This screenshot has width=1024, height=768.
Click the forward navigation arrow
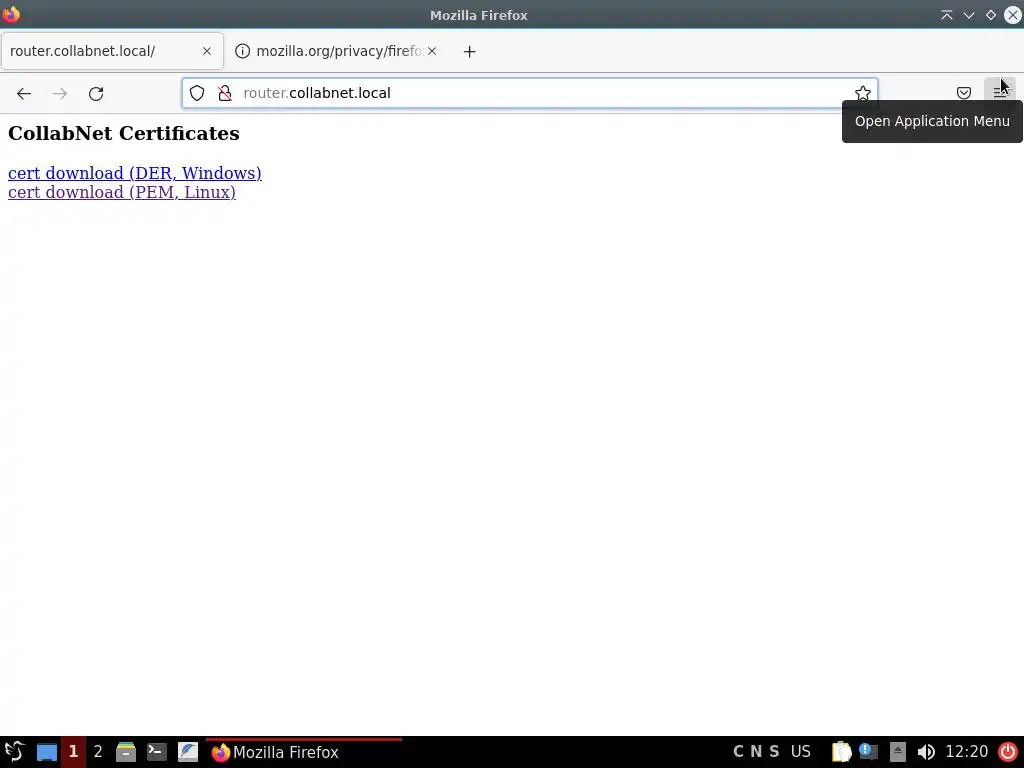point(60,93)
